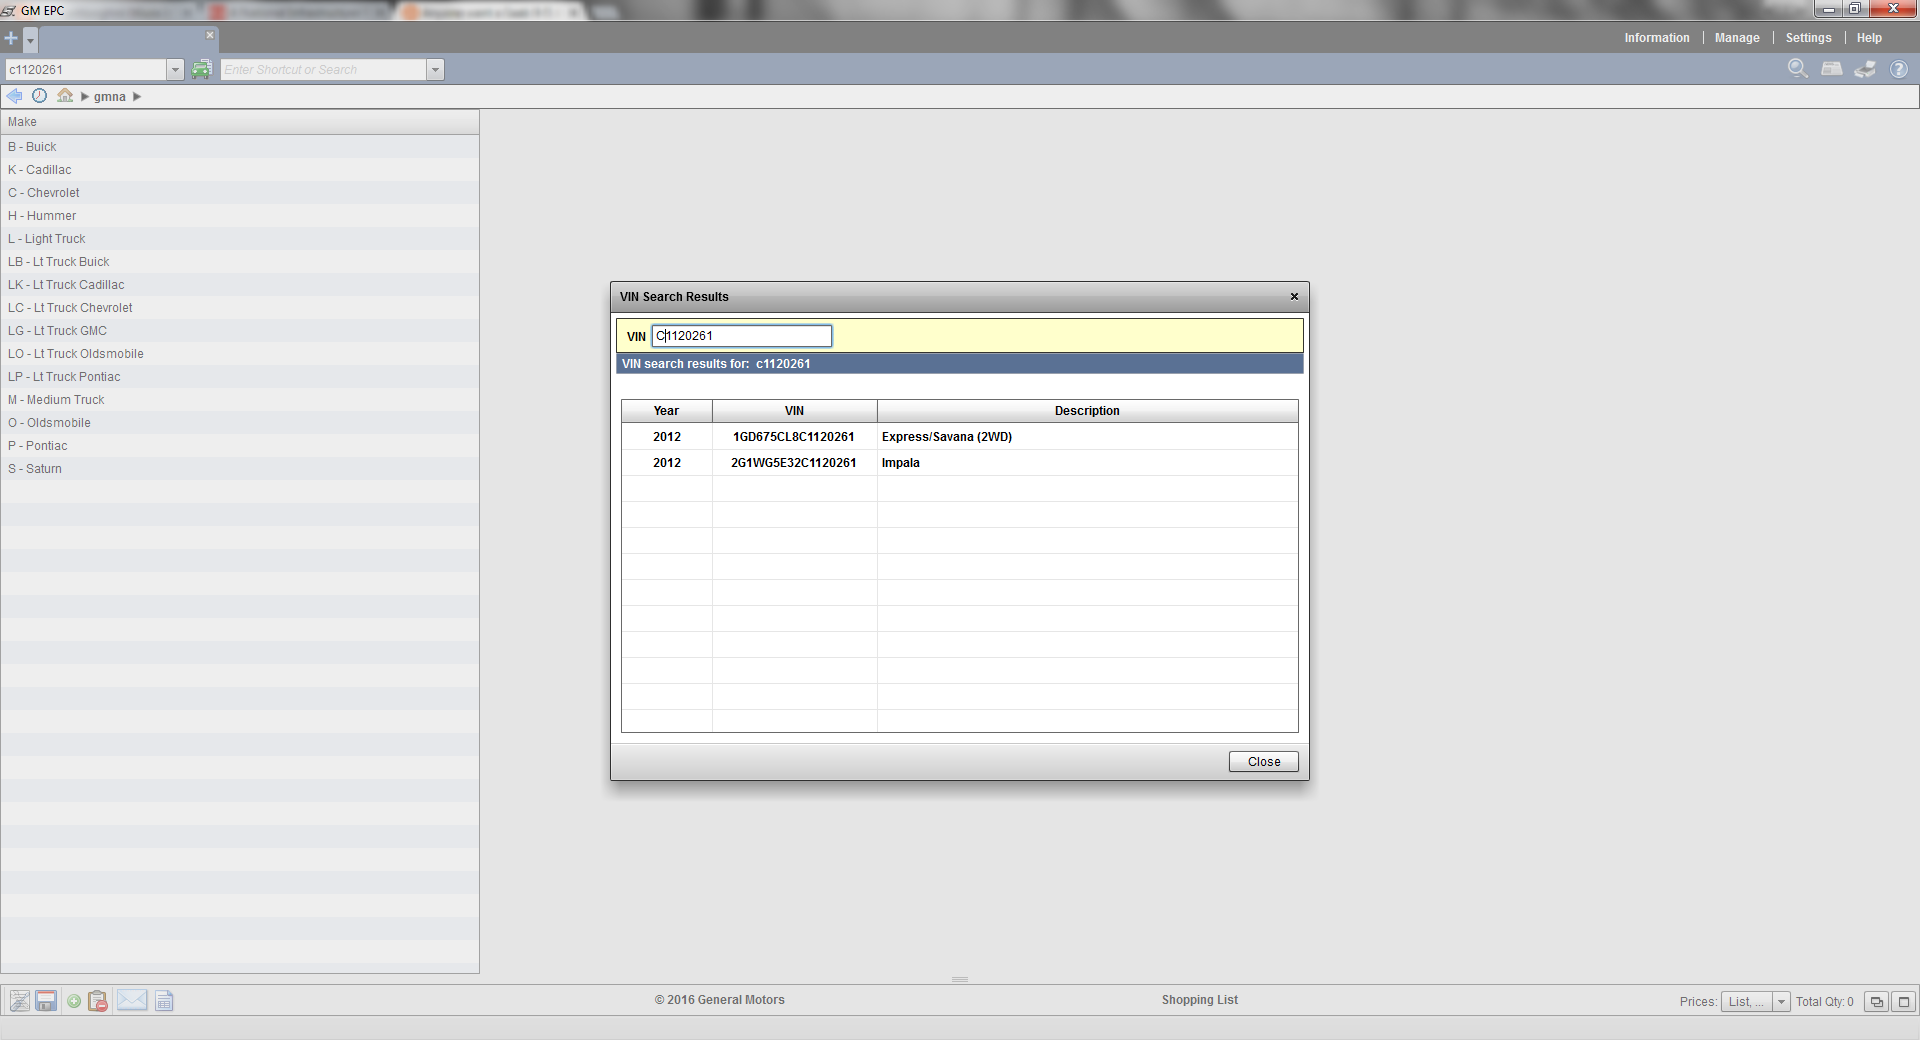Open the Manage menu
This screenshot has height=1040, width=1920.
tap(1737, 38)
